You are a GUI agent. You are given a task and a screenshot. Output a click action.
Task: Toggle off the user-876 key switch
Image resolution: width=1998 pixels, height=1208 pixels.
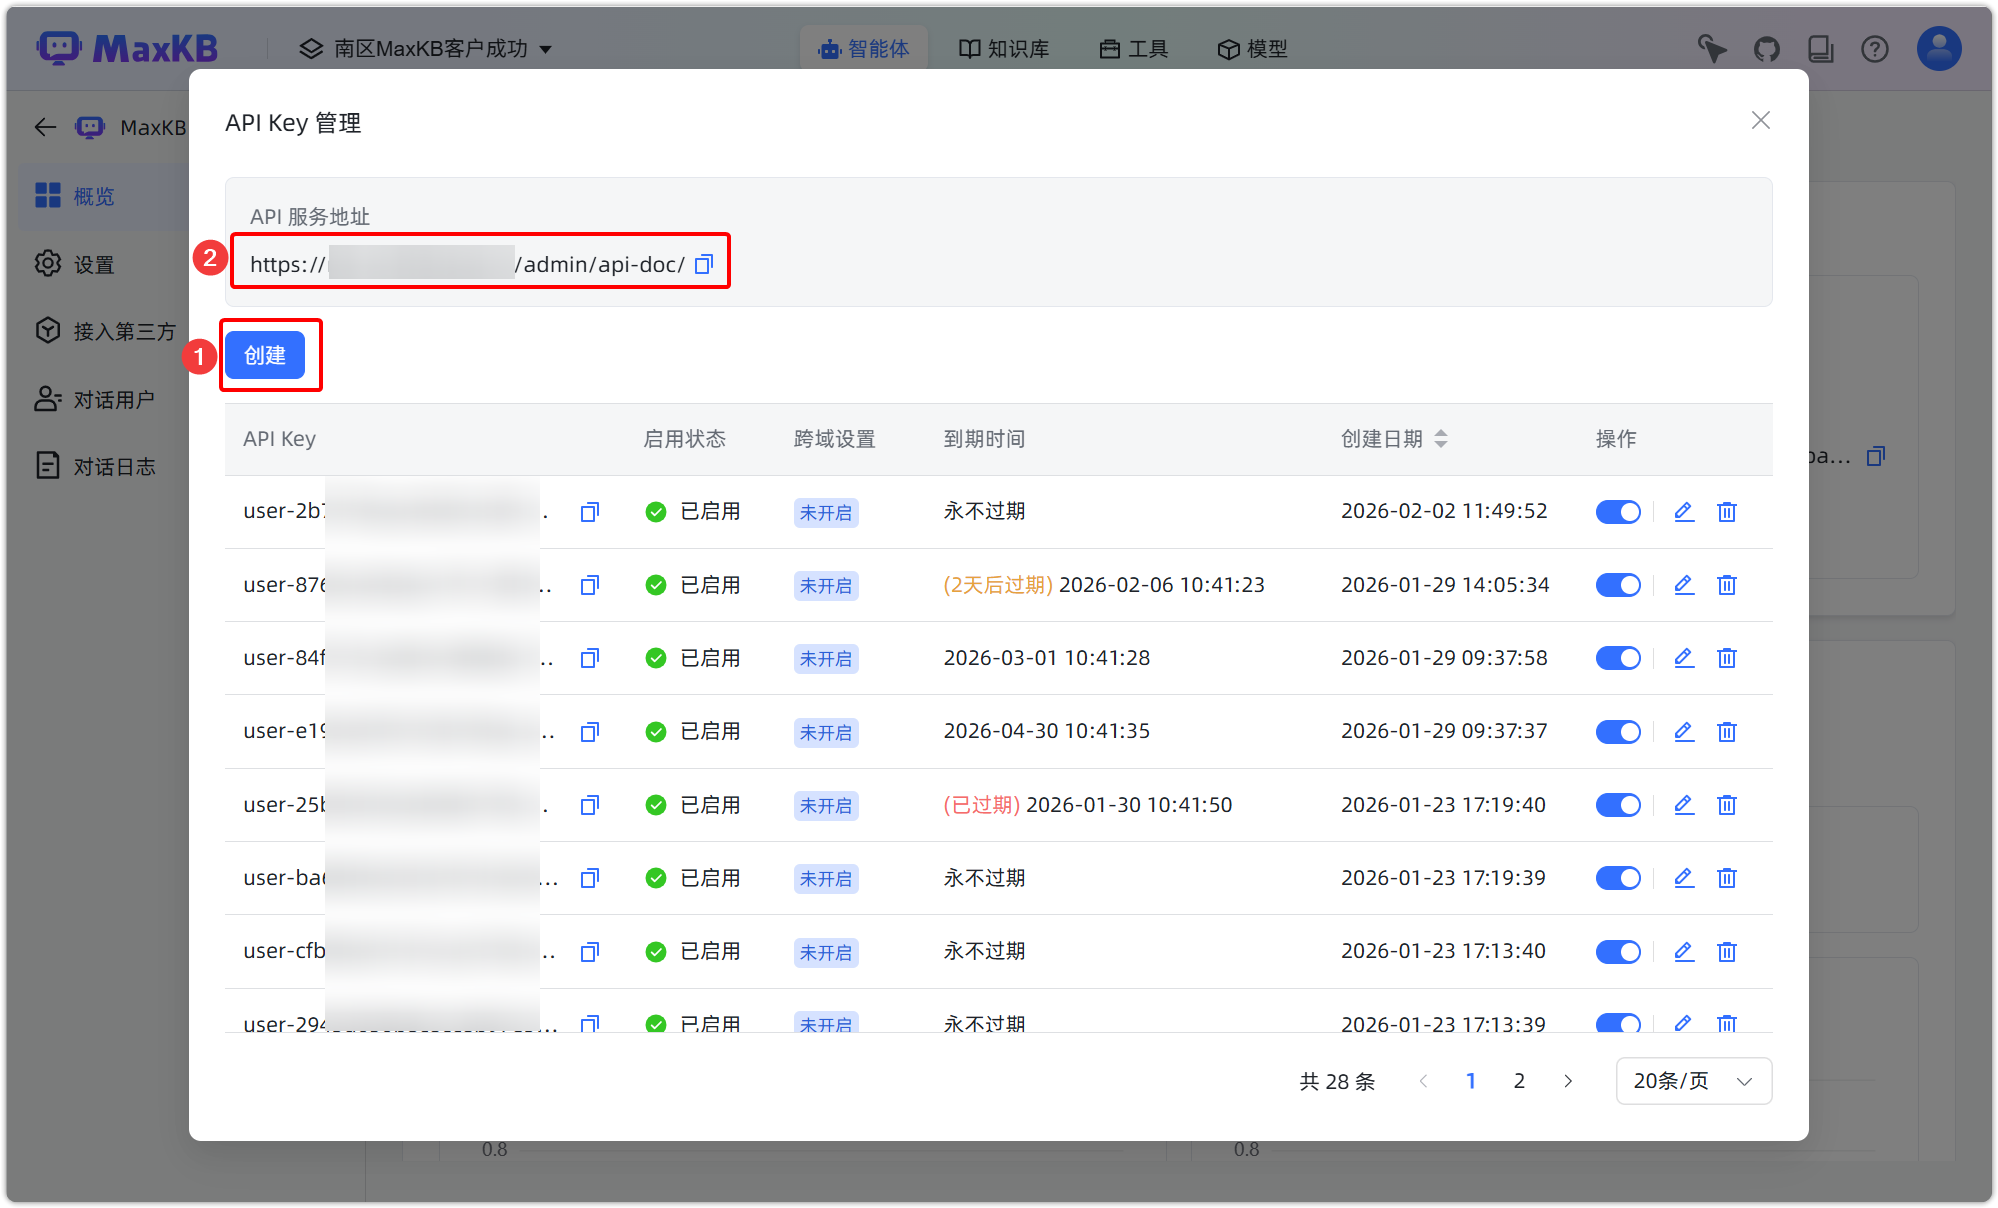click(x=1618, y=585)
